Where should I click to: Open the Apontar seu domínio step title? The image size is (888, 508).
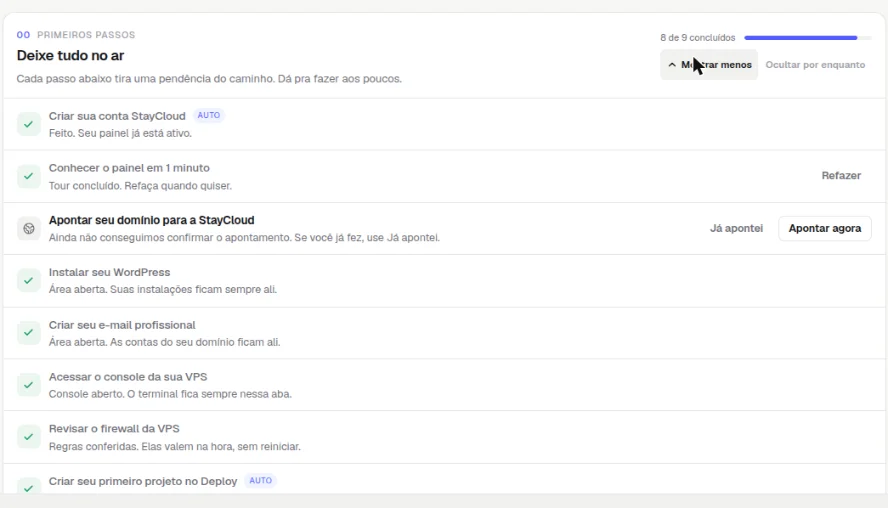coord(151,220)
